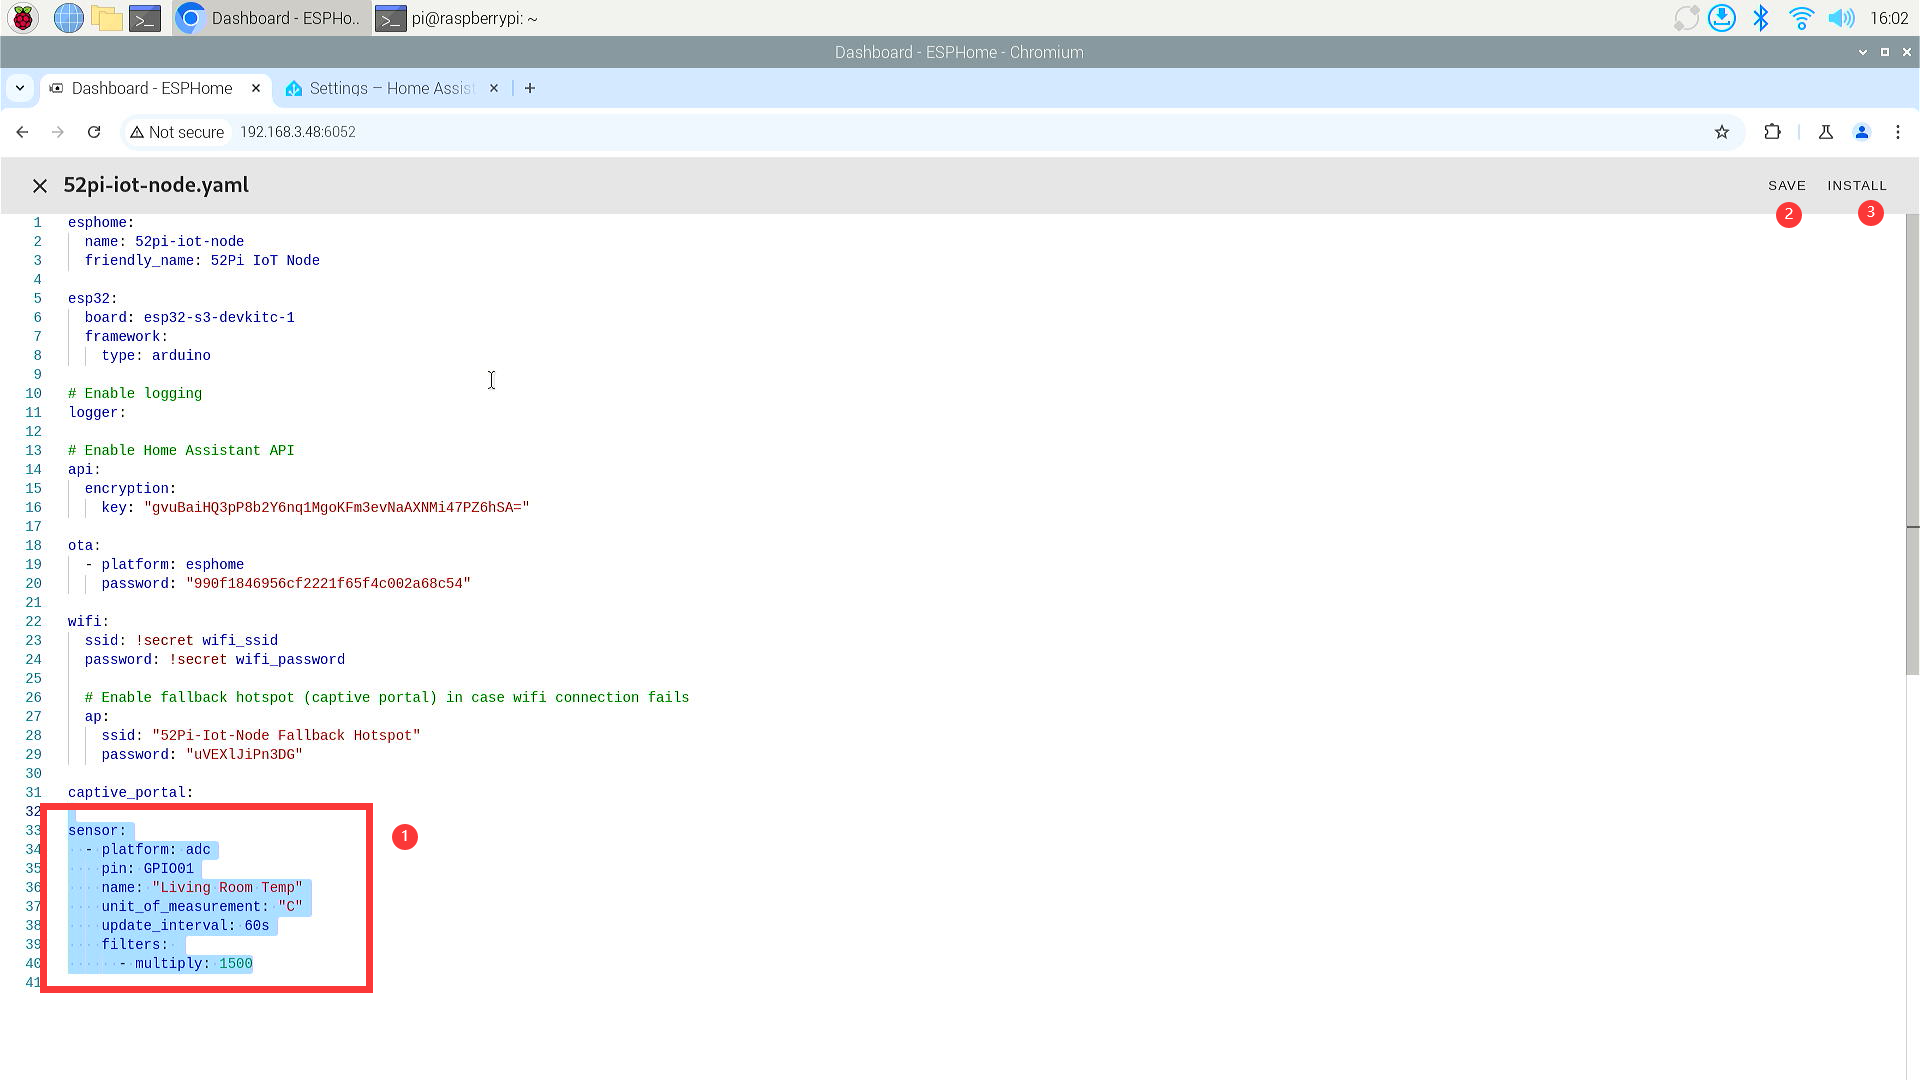This screenshot has height=1080, width=1920.
Task: Open the volume control tray icon
Action: tap(1841, 18)
